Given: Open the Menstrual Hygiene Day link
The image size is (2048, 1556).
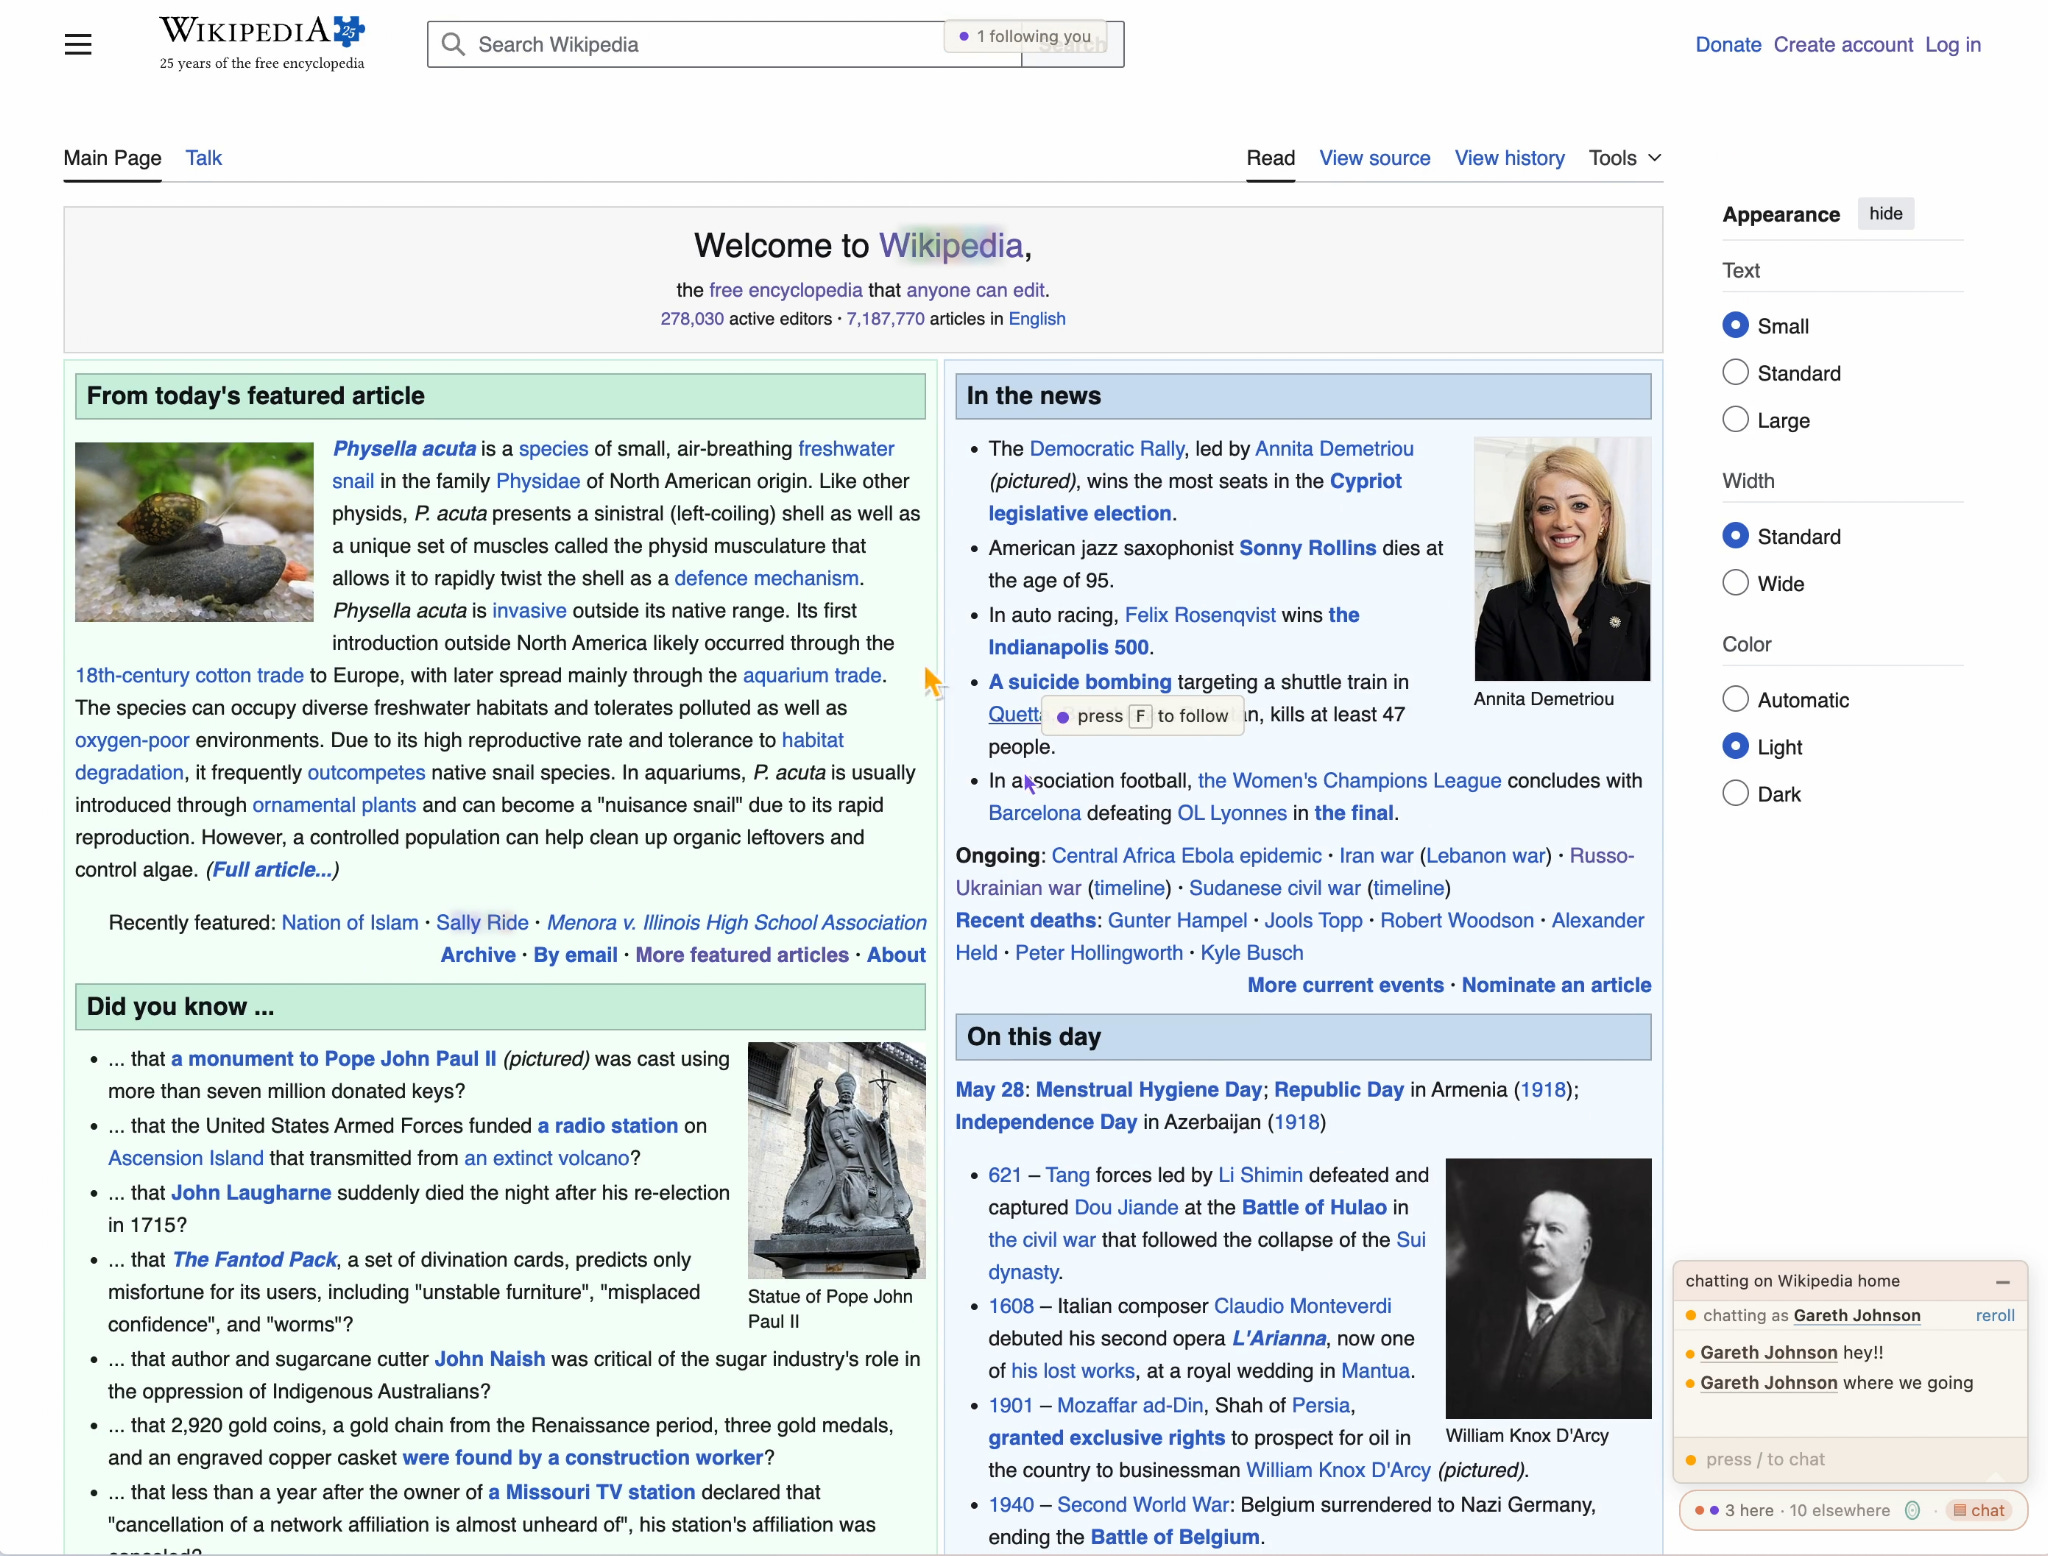Looking at the screenshot, I should pyautogui.click(x=1148, y=1089).
